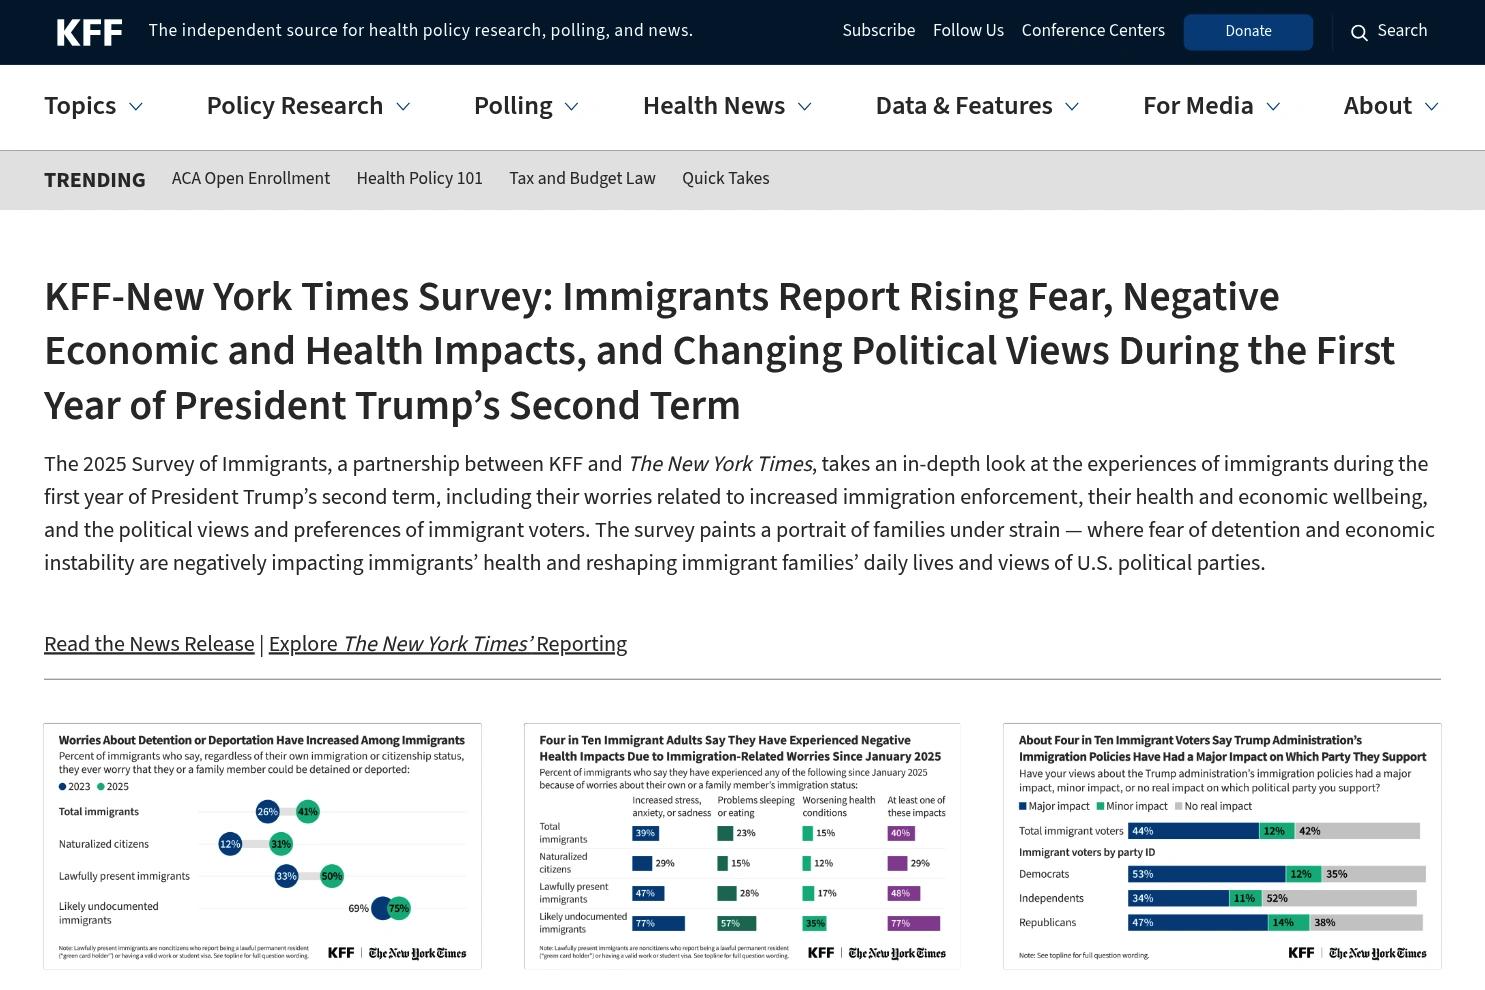This screenshot has width=1485, height=990.
Task: Open the About menu
Action: pyautogui.click(x=1378, y=106)
